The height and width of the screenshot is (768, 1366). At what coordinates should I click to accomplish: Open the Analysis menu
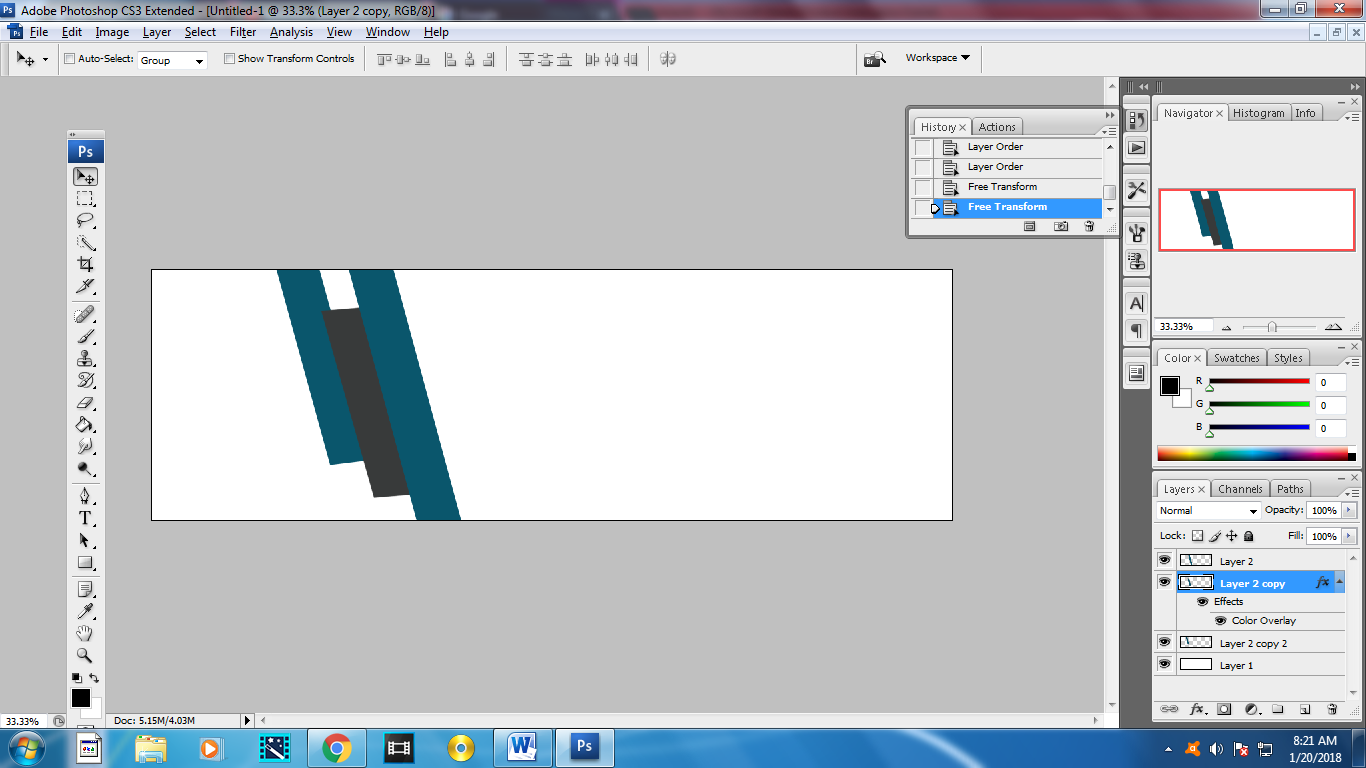click(291, 32)
